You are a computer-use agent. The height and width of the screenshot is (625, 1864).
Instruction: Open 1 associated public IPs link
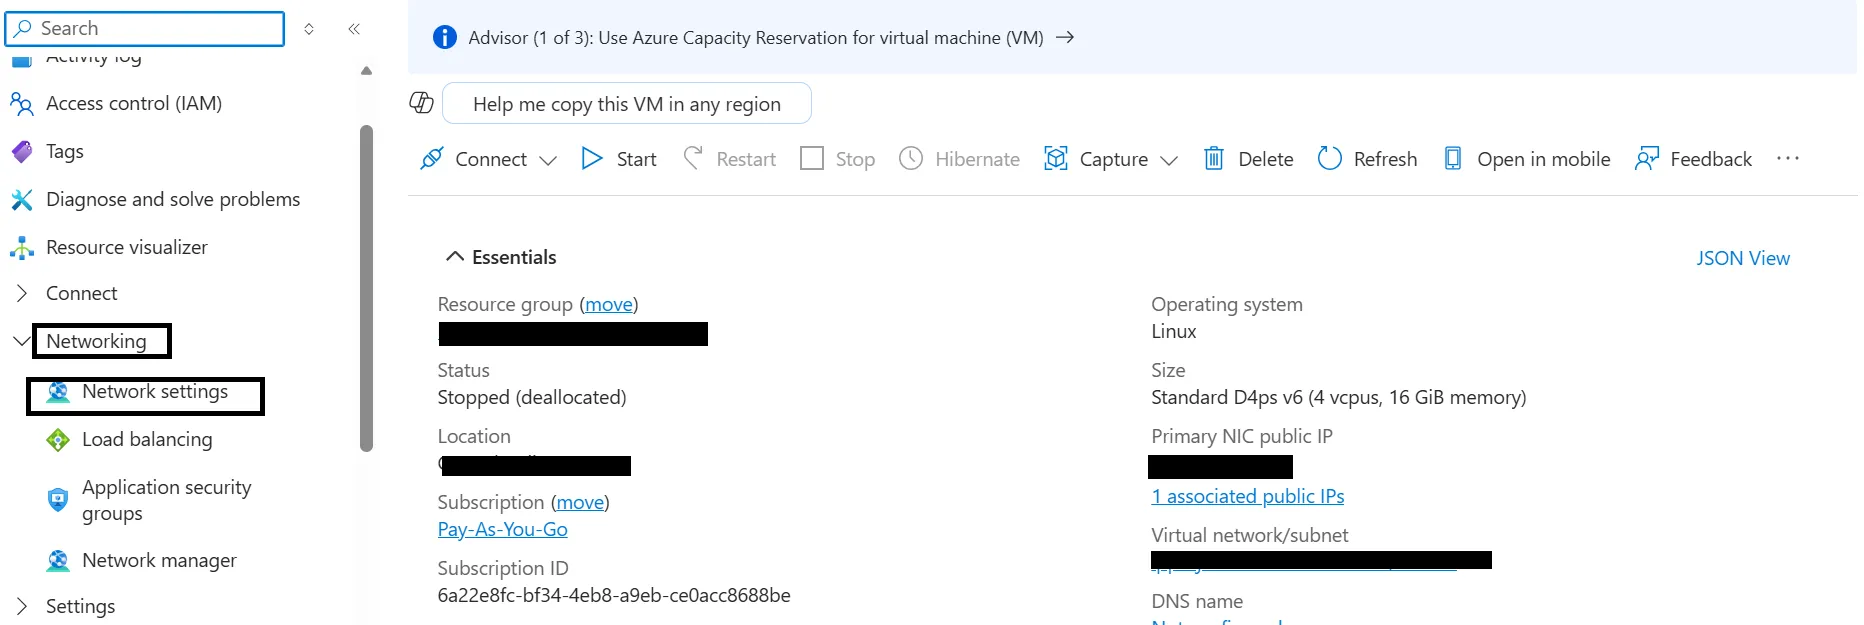tap(1248, 496)
